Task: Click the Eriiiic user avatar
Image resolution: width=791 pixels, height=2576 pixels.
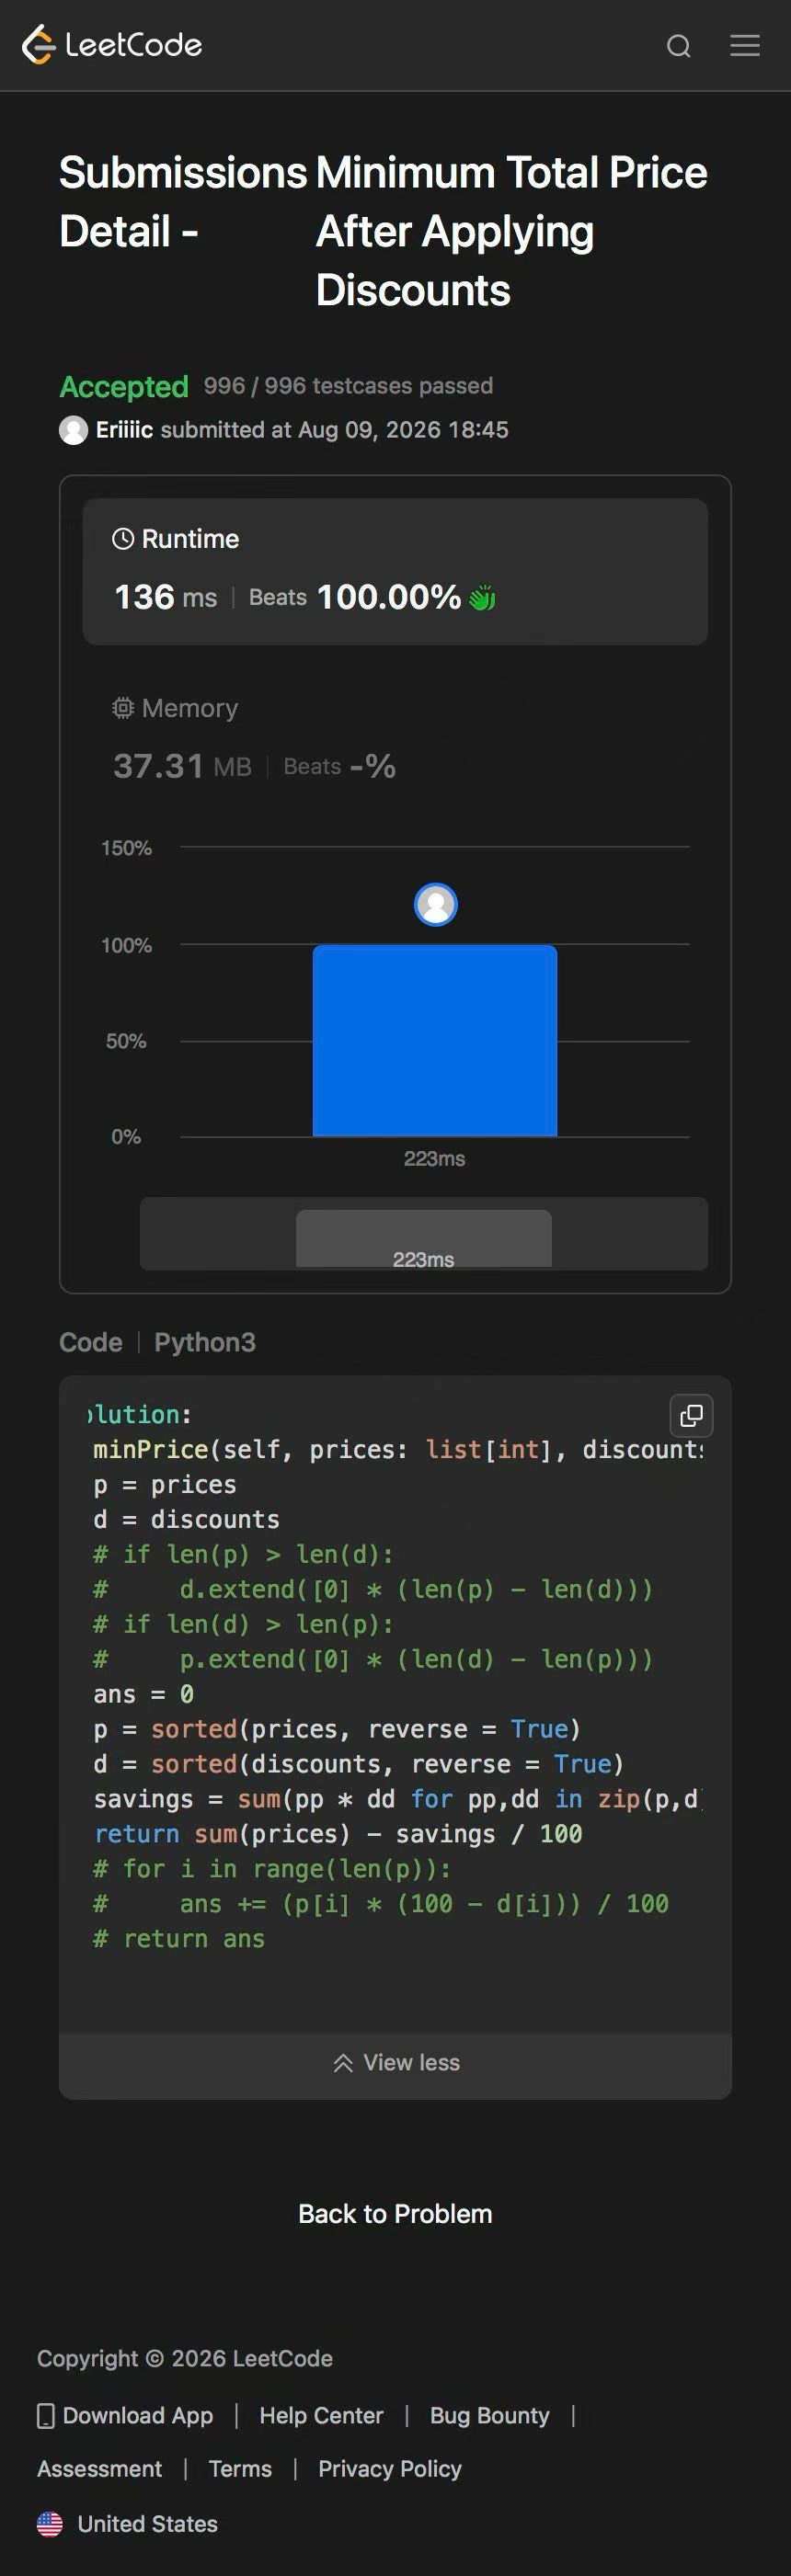Action: coord(73,430)
